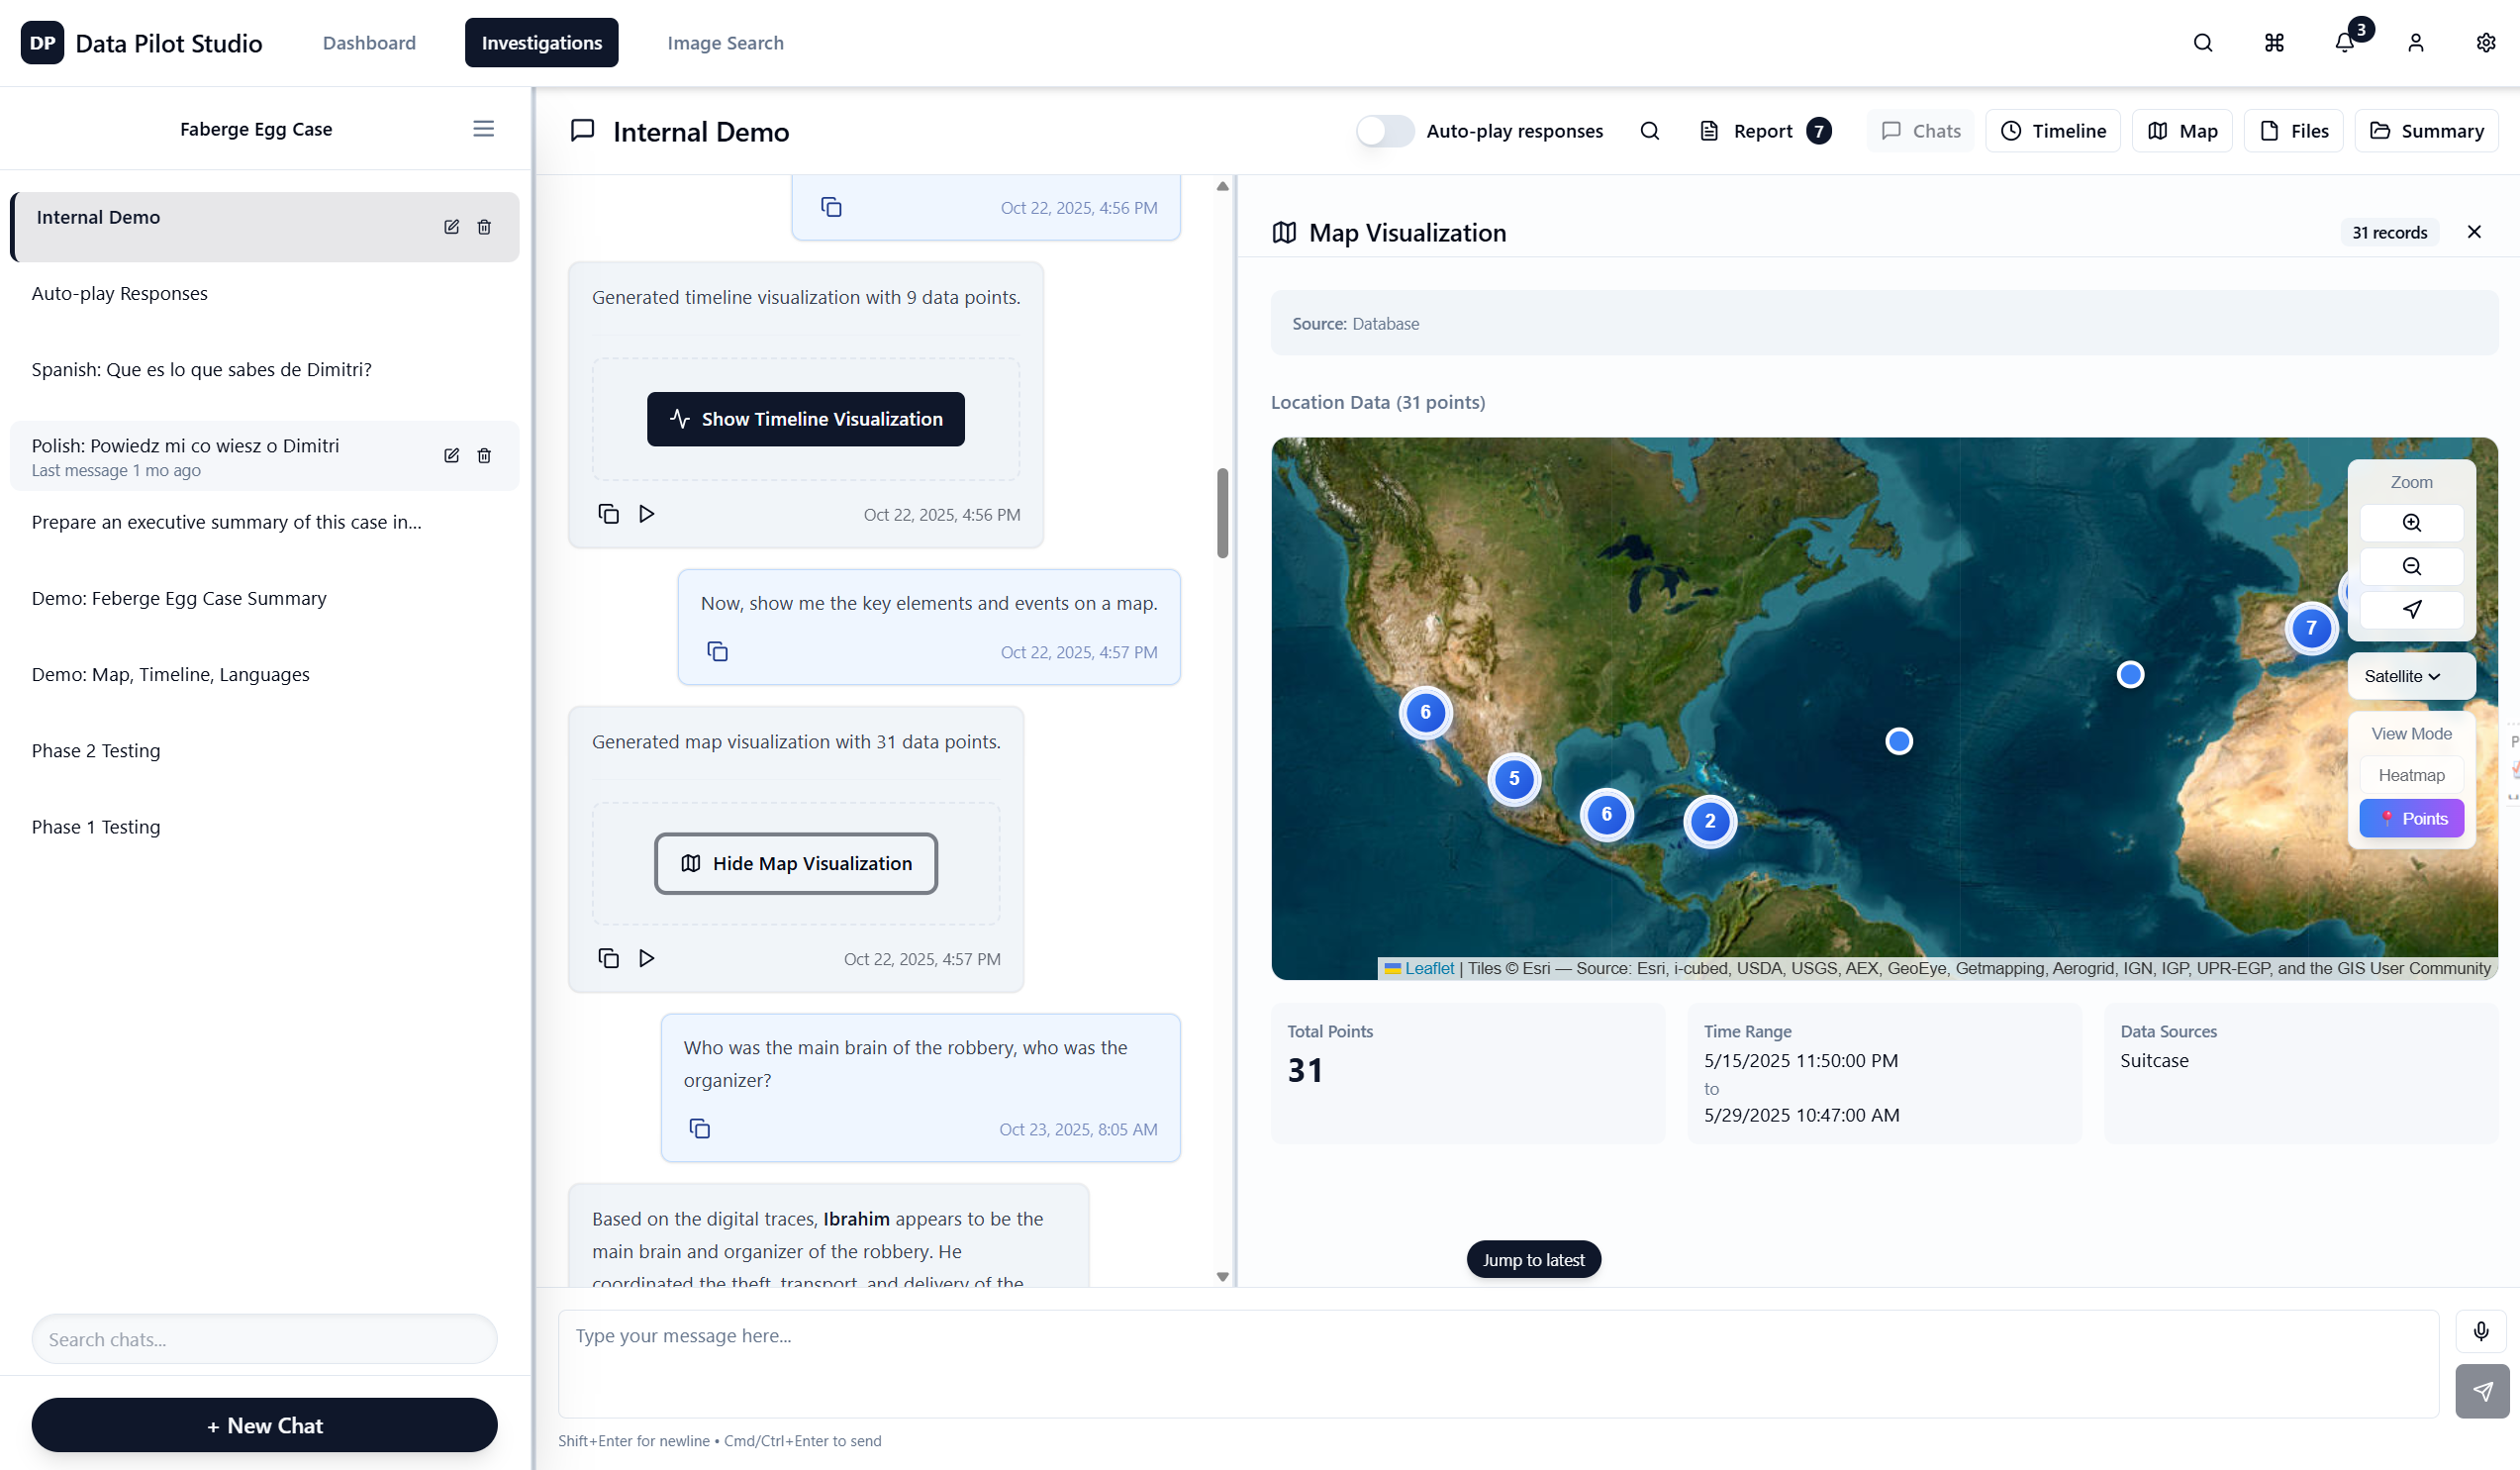Click the sidebar hamburger menu icon
2520x1470 pixels.
click(483, 129)
